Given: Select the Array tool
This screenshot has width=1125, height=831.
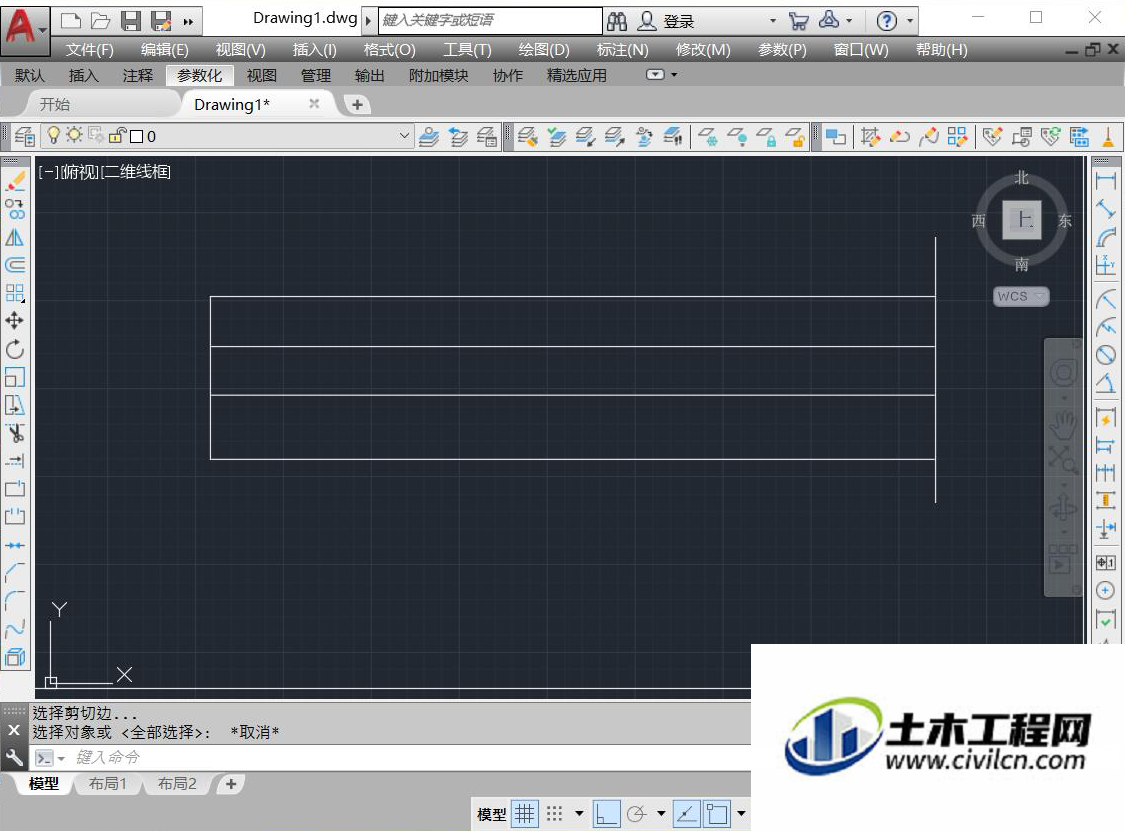Looking at the screenshot, I should pos(15,293).
